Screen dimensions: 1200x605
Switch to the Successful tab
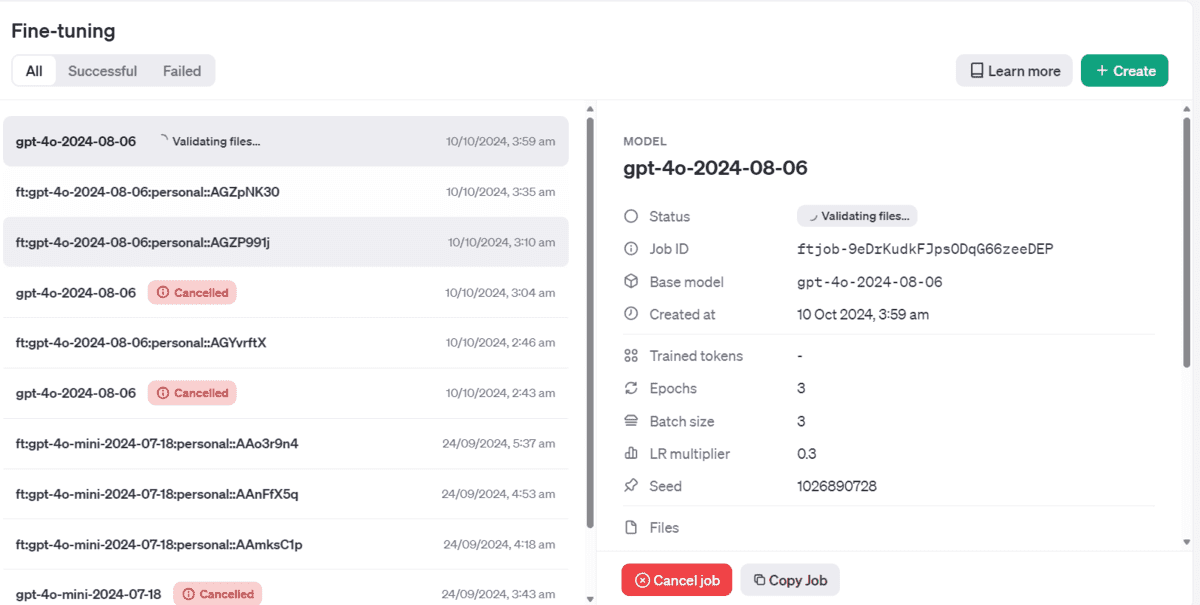(x=102, y=71)
